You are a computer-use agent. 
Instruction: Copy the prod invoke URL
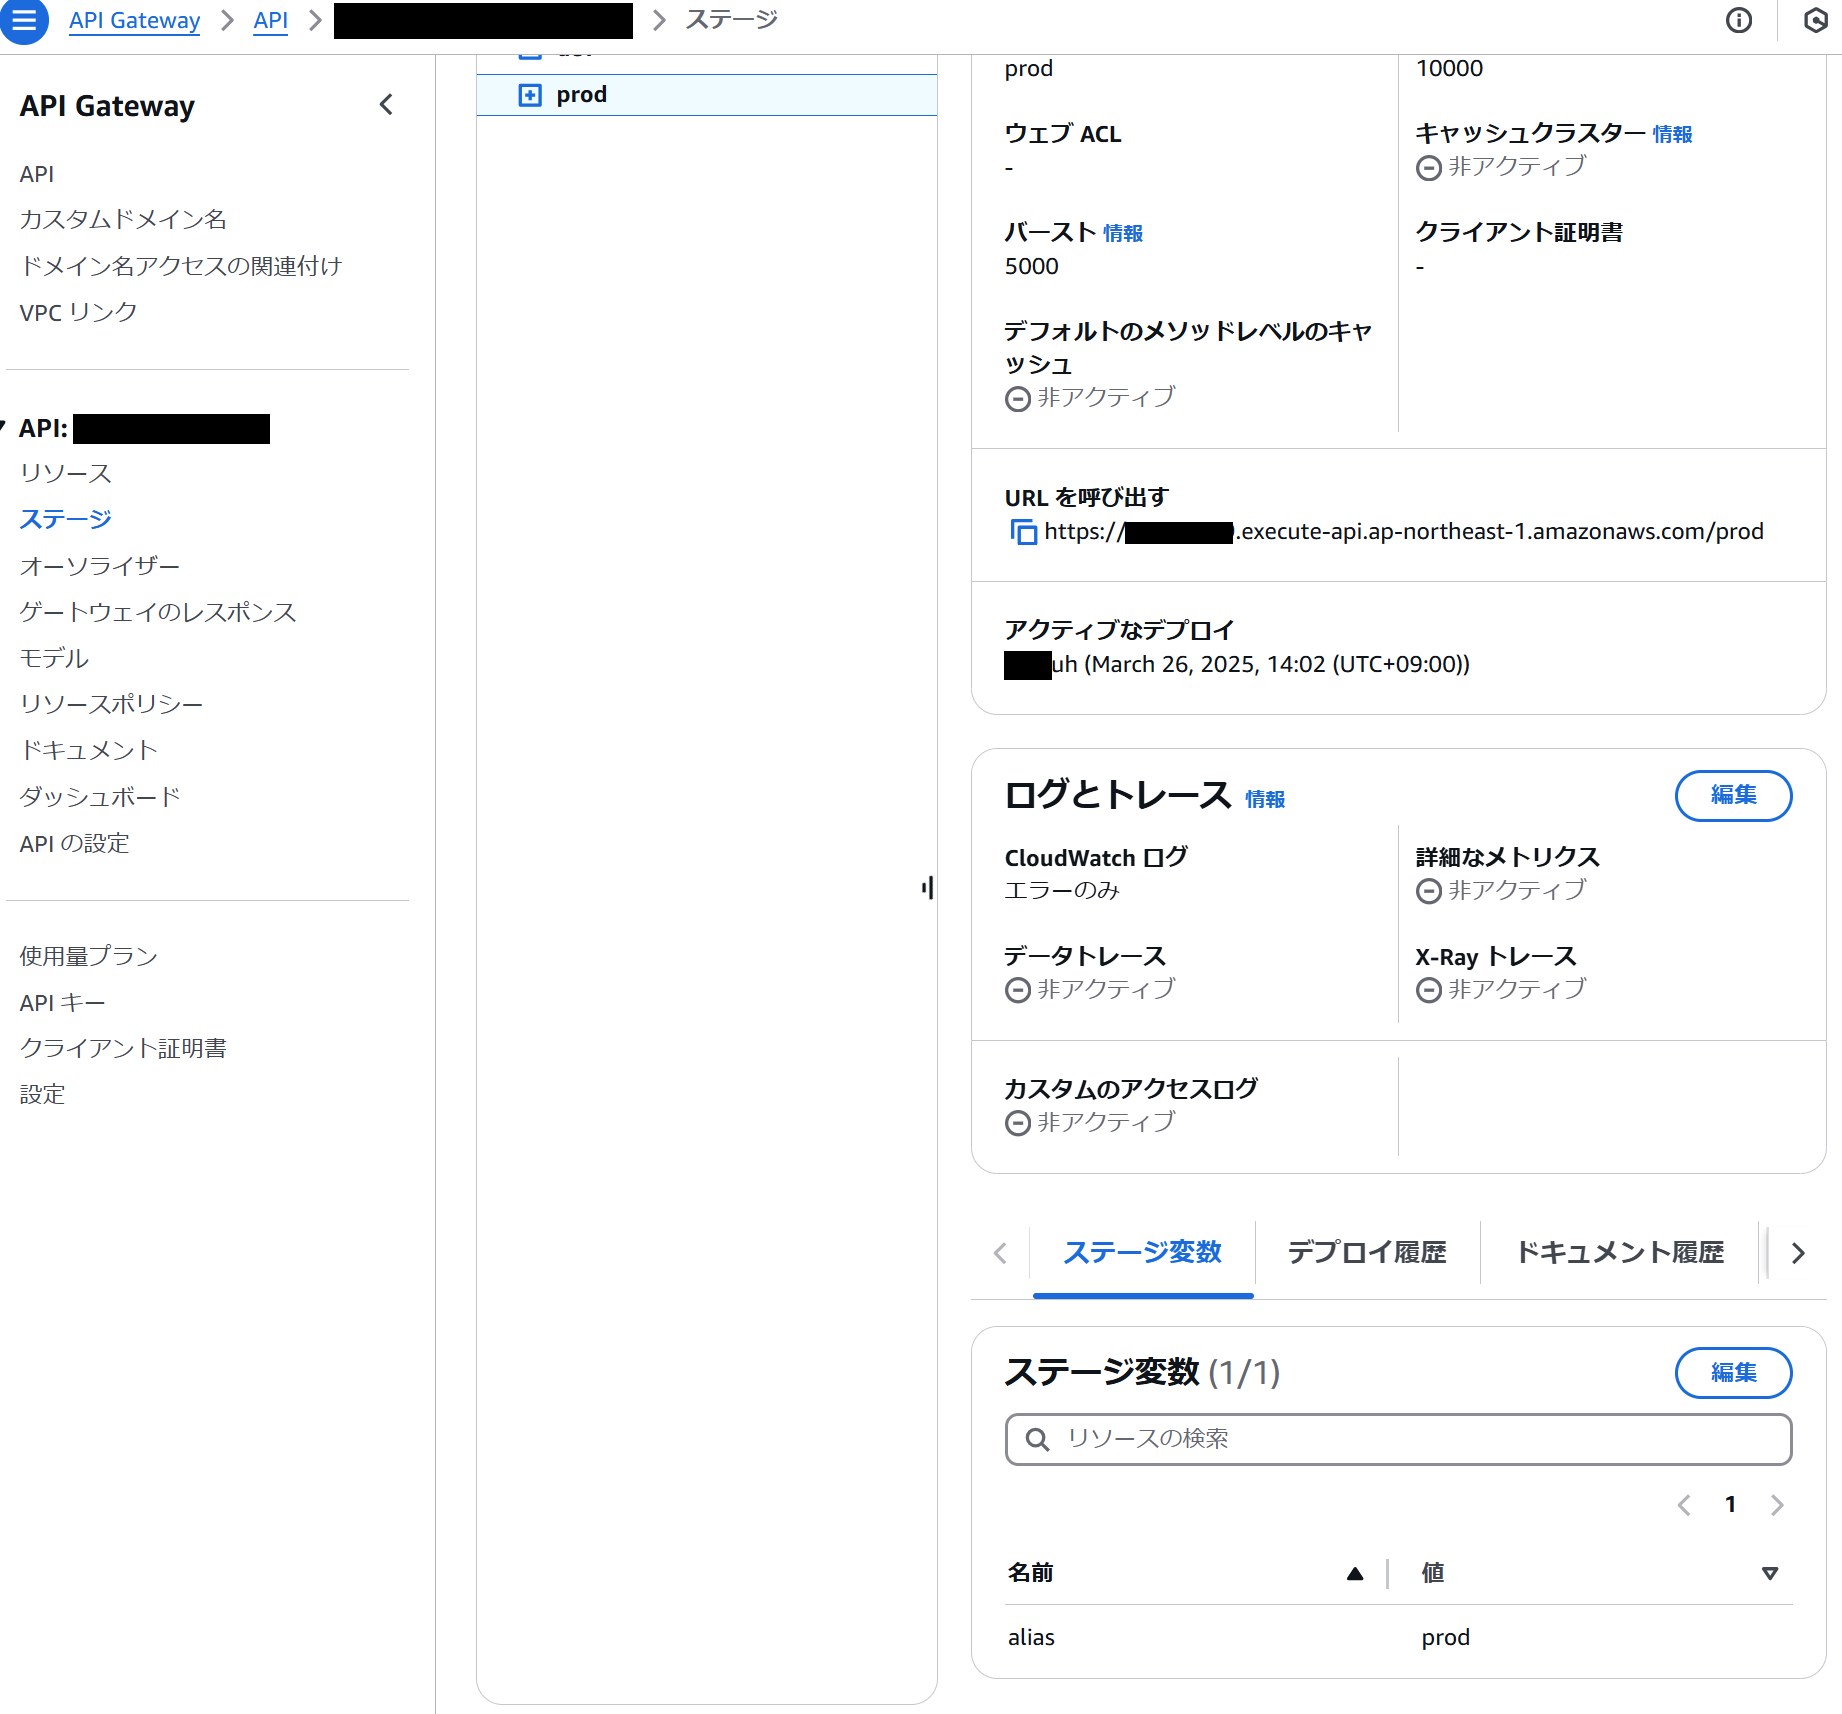[1022, 532]
